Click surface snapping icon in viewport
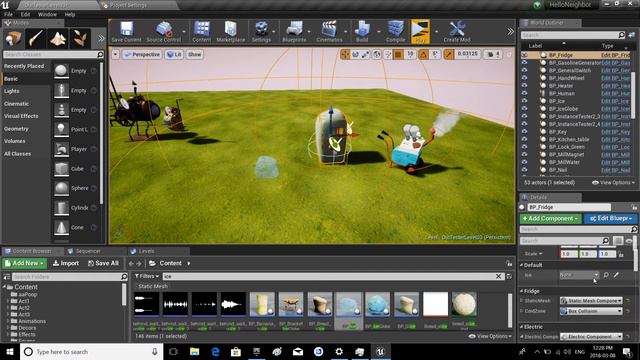The image size is (640, 360). [x=388, y=54]
